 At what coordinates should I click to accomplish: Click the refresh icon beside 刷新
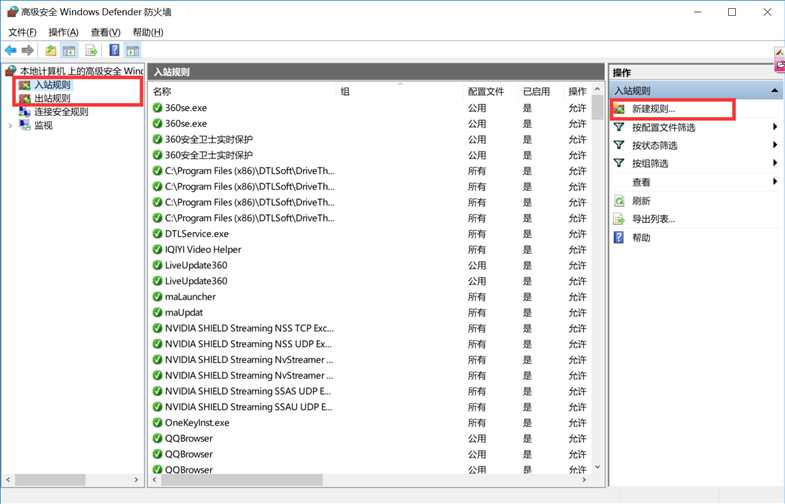[619, 201]
